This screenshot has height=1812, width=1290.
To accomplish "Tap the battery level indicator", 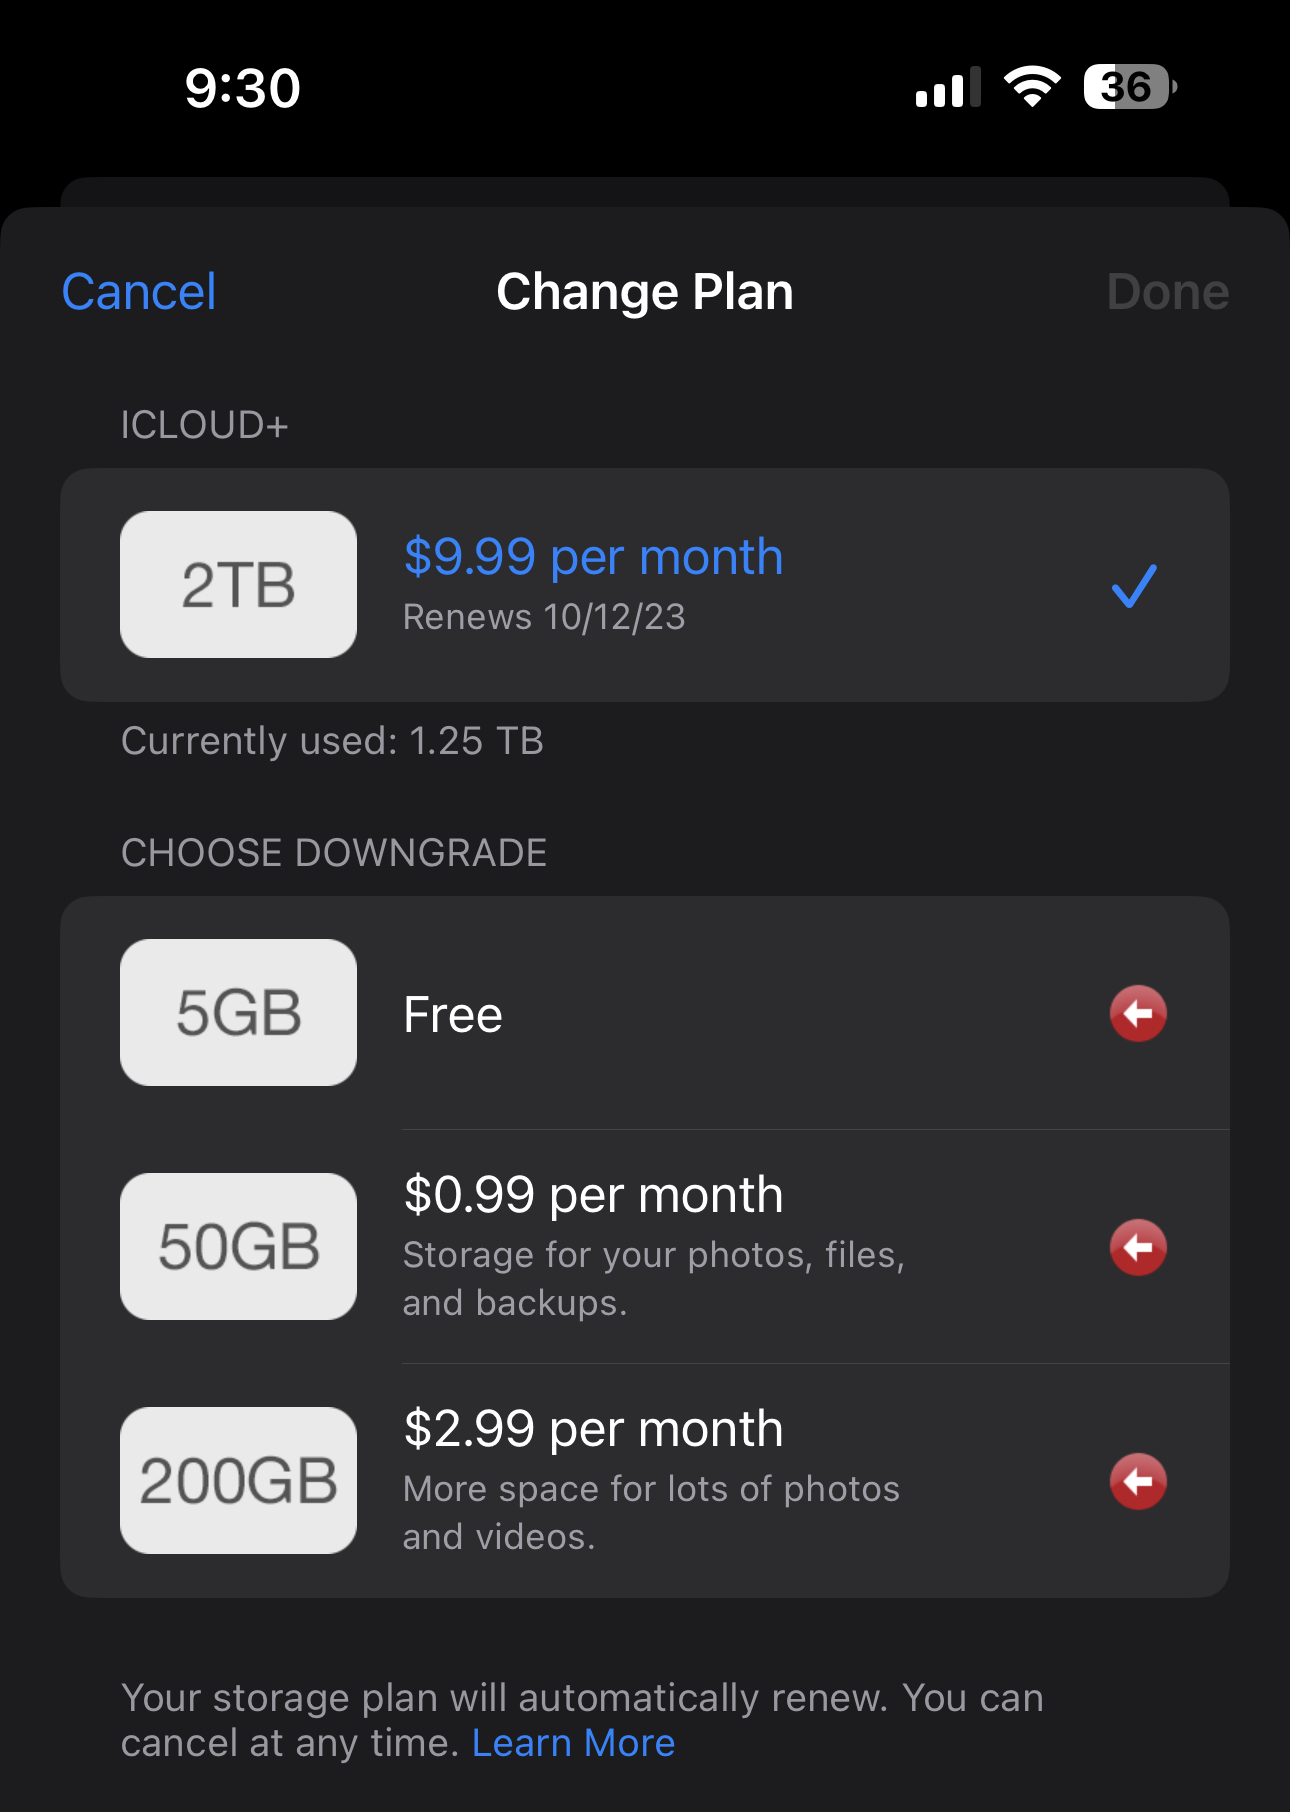I will coord(1130,87).
